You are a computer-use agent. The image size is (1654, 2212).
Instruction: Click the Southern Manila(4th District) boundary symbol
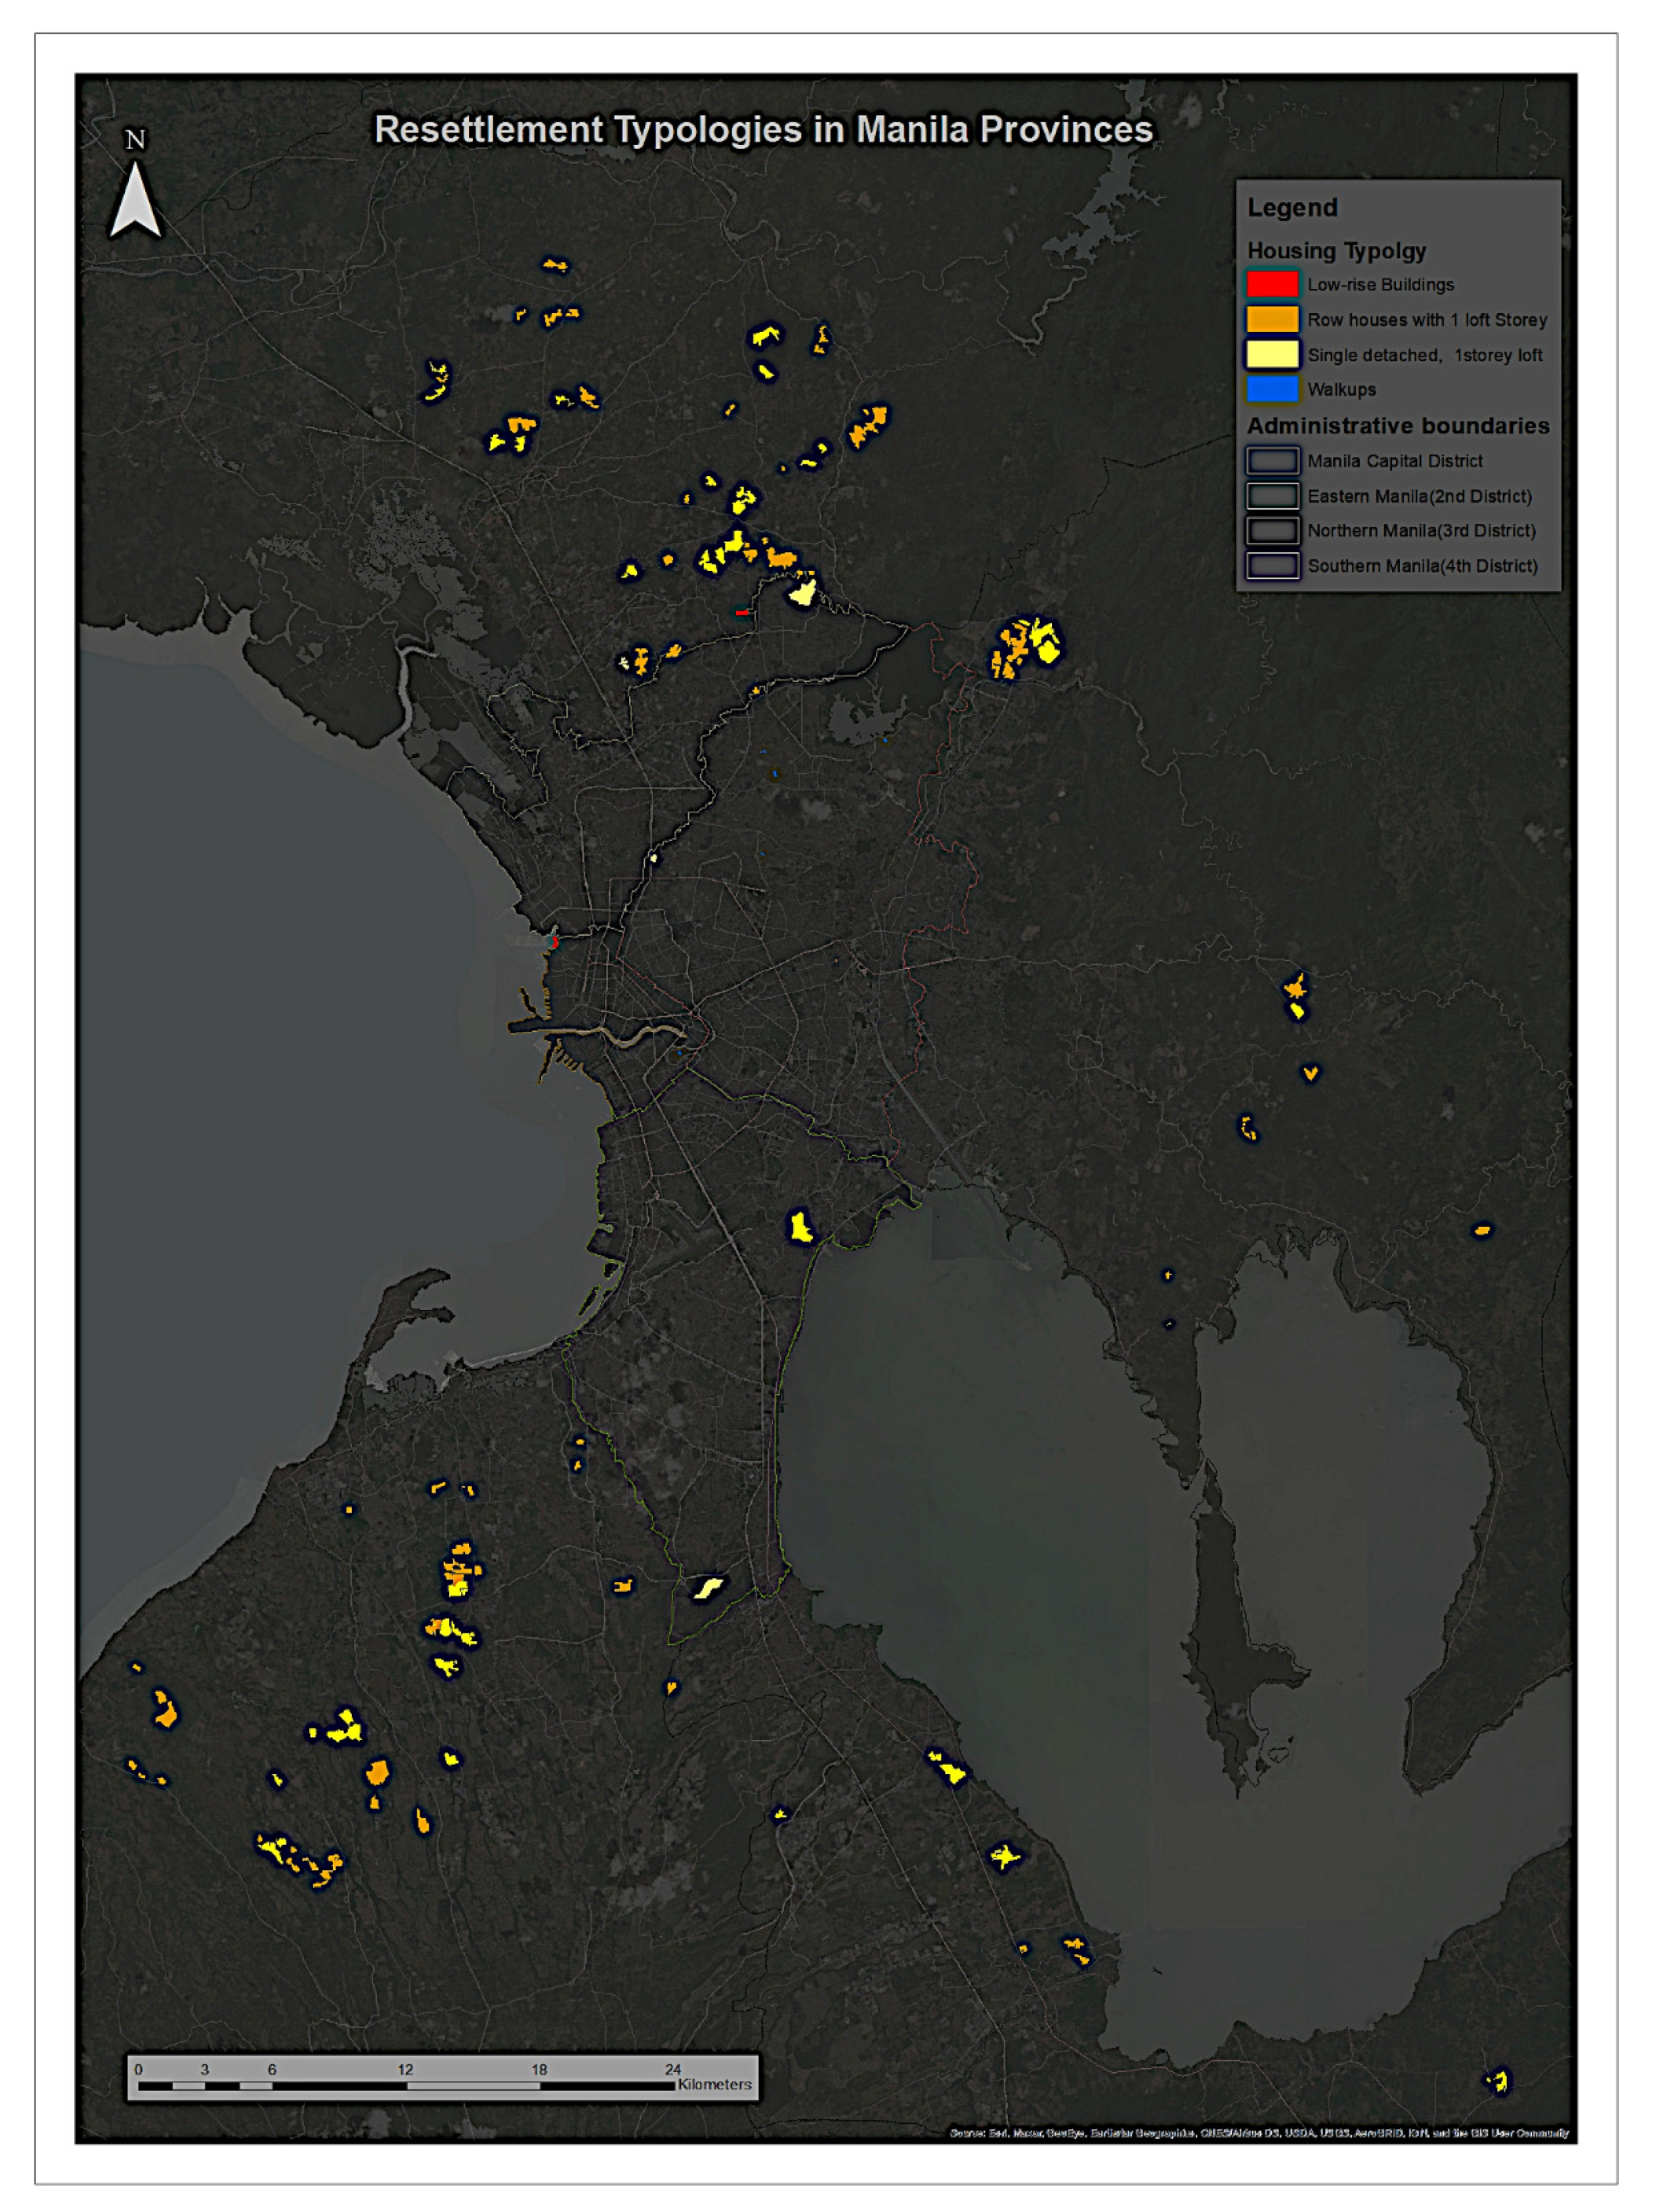click(1272, 565)
